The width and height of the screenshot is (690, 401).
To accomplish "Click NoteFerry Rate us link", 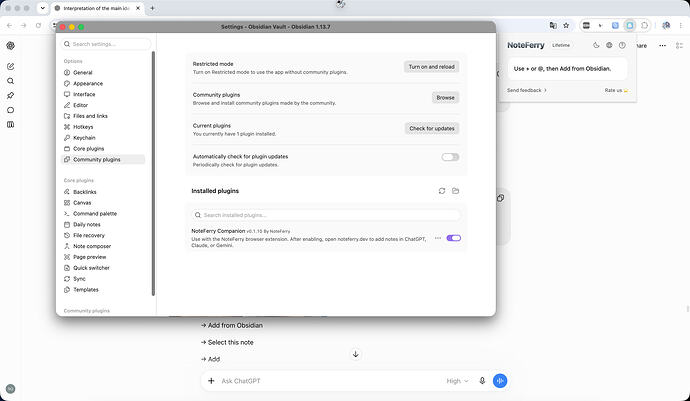I will 616,90.
